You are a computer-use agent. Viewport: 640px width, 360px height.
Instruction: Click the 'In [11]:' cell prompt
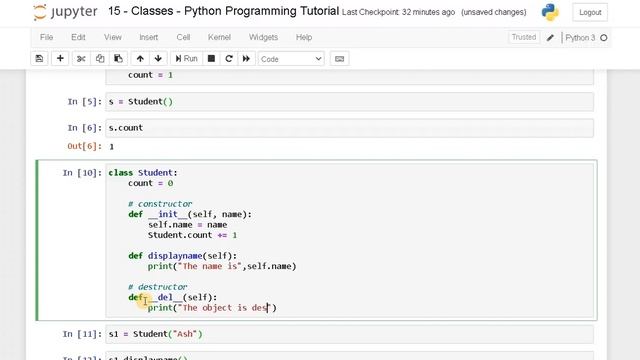pos(82,334)
